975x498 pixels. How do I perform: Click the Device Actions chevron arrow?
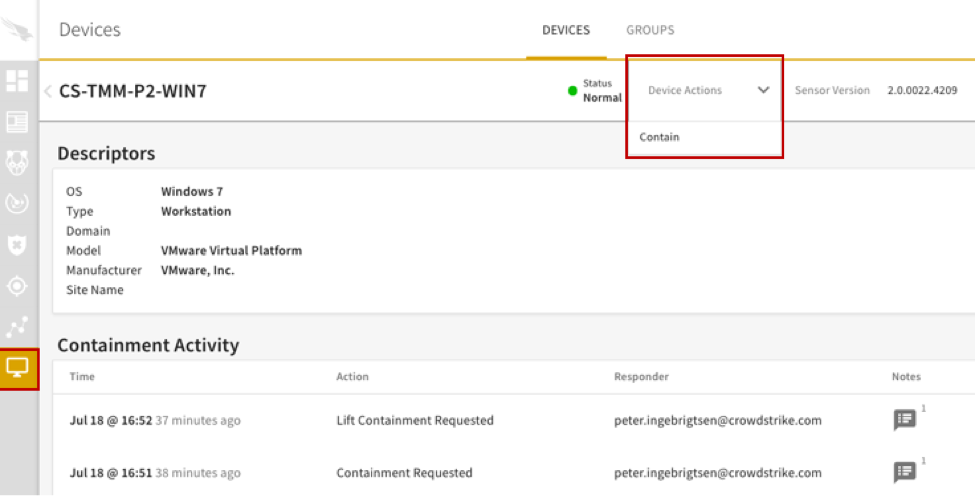pos(764,91)
